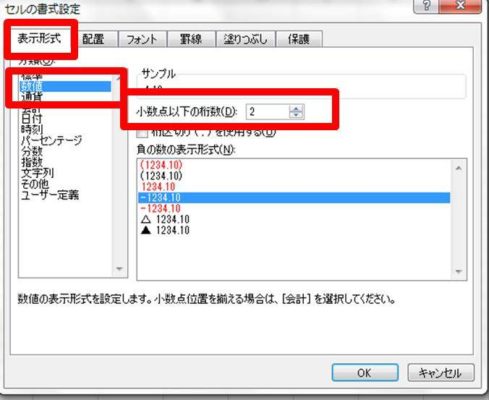Switch to the 保護 tab
The height and width of the screenshot is (400, 489).
point(299,39)
